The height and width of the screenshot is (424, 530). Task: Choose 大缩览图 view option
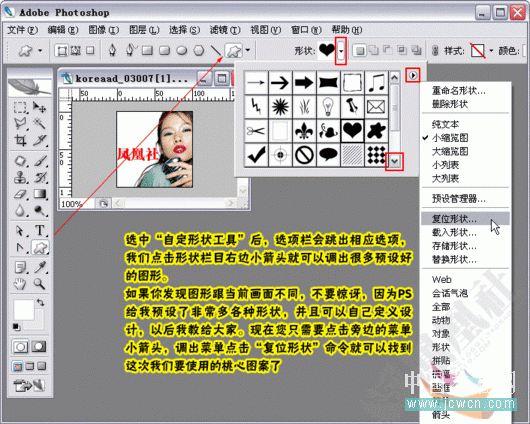pos(465,151)
